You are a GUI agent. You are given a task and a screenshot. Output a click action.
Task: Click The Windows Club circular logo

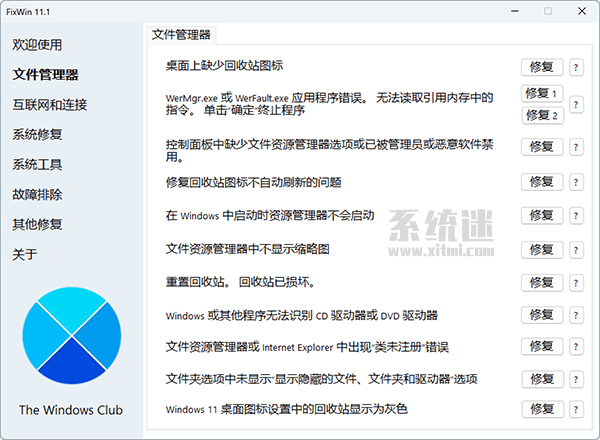pos(72,336)
